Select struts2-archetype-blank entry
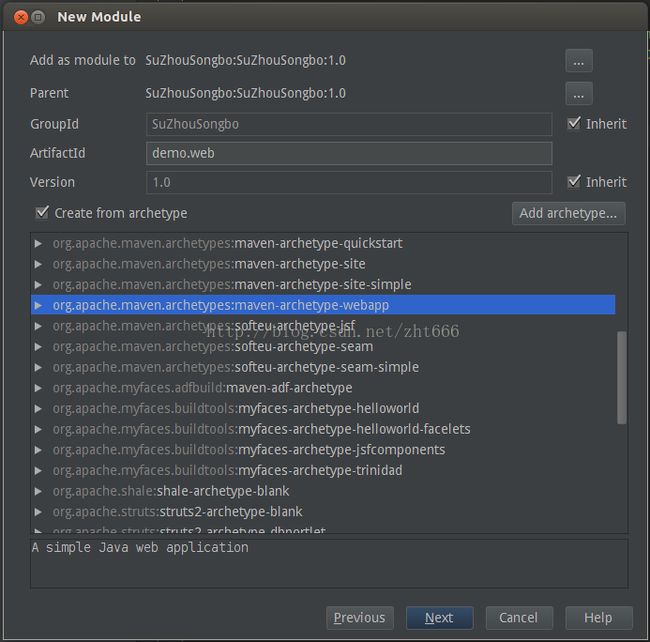The height and width of the screenshot is (642, 650). coord(177,512)
